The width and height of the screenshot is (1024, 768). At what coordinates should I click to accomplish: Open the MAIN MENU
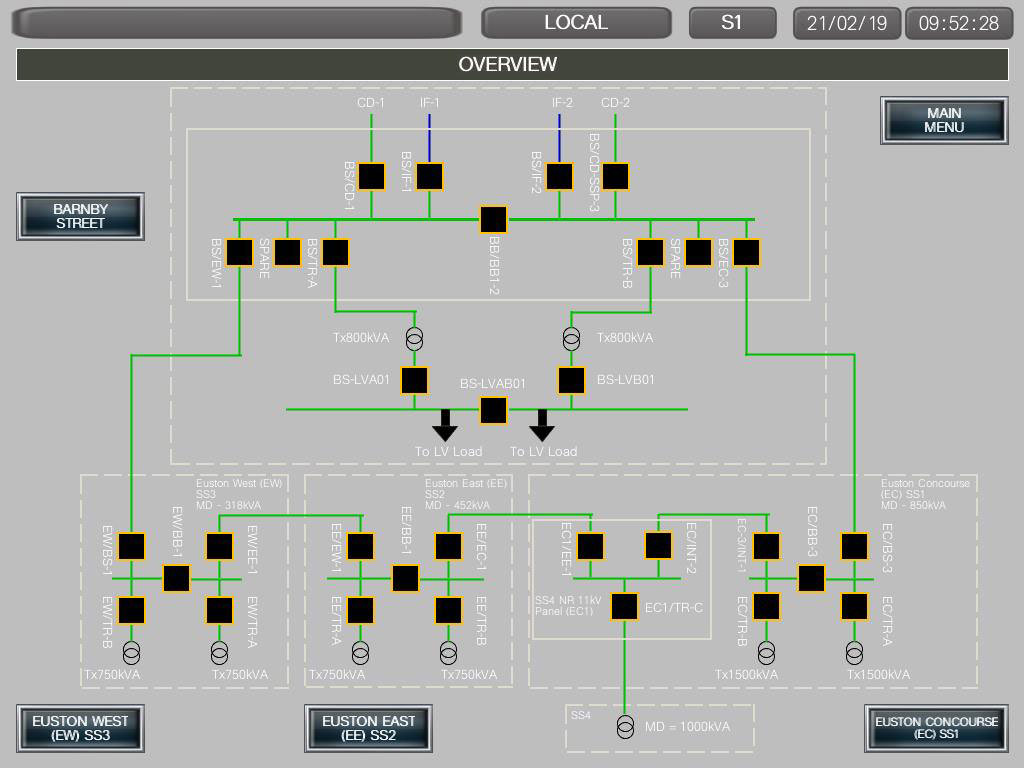(943, 120)
